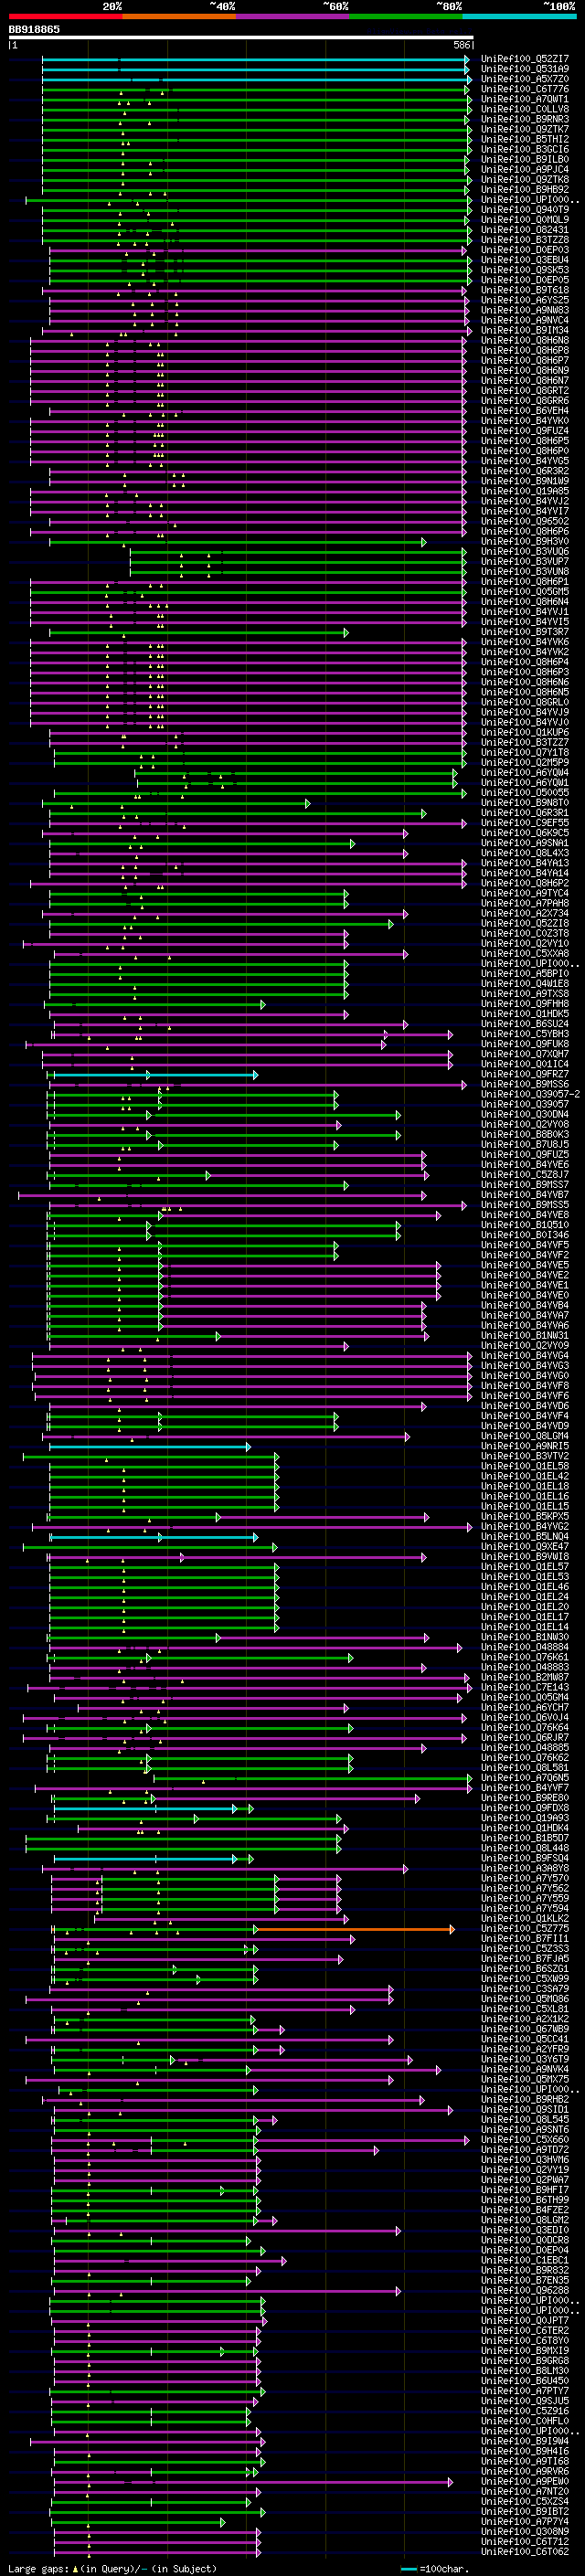Click hit label UniRef100_Q7XQH7

click(x=524, y=1054)
